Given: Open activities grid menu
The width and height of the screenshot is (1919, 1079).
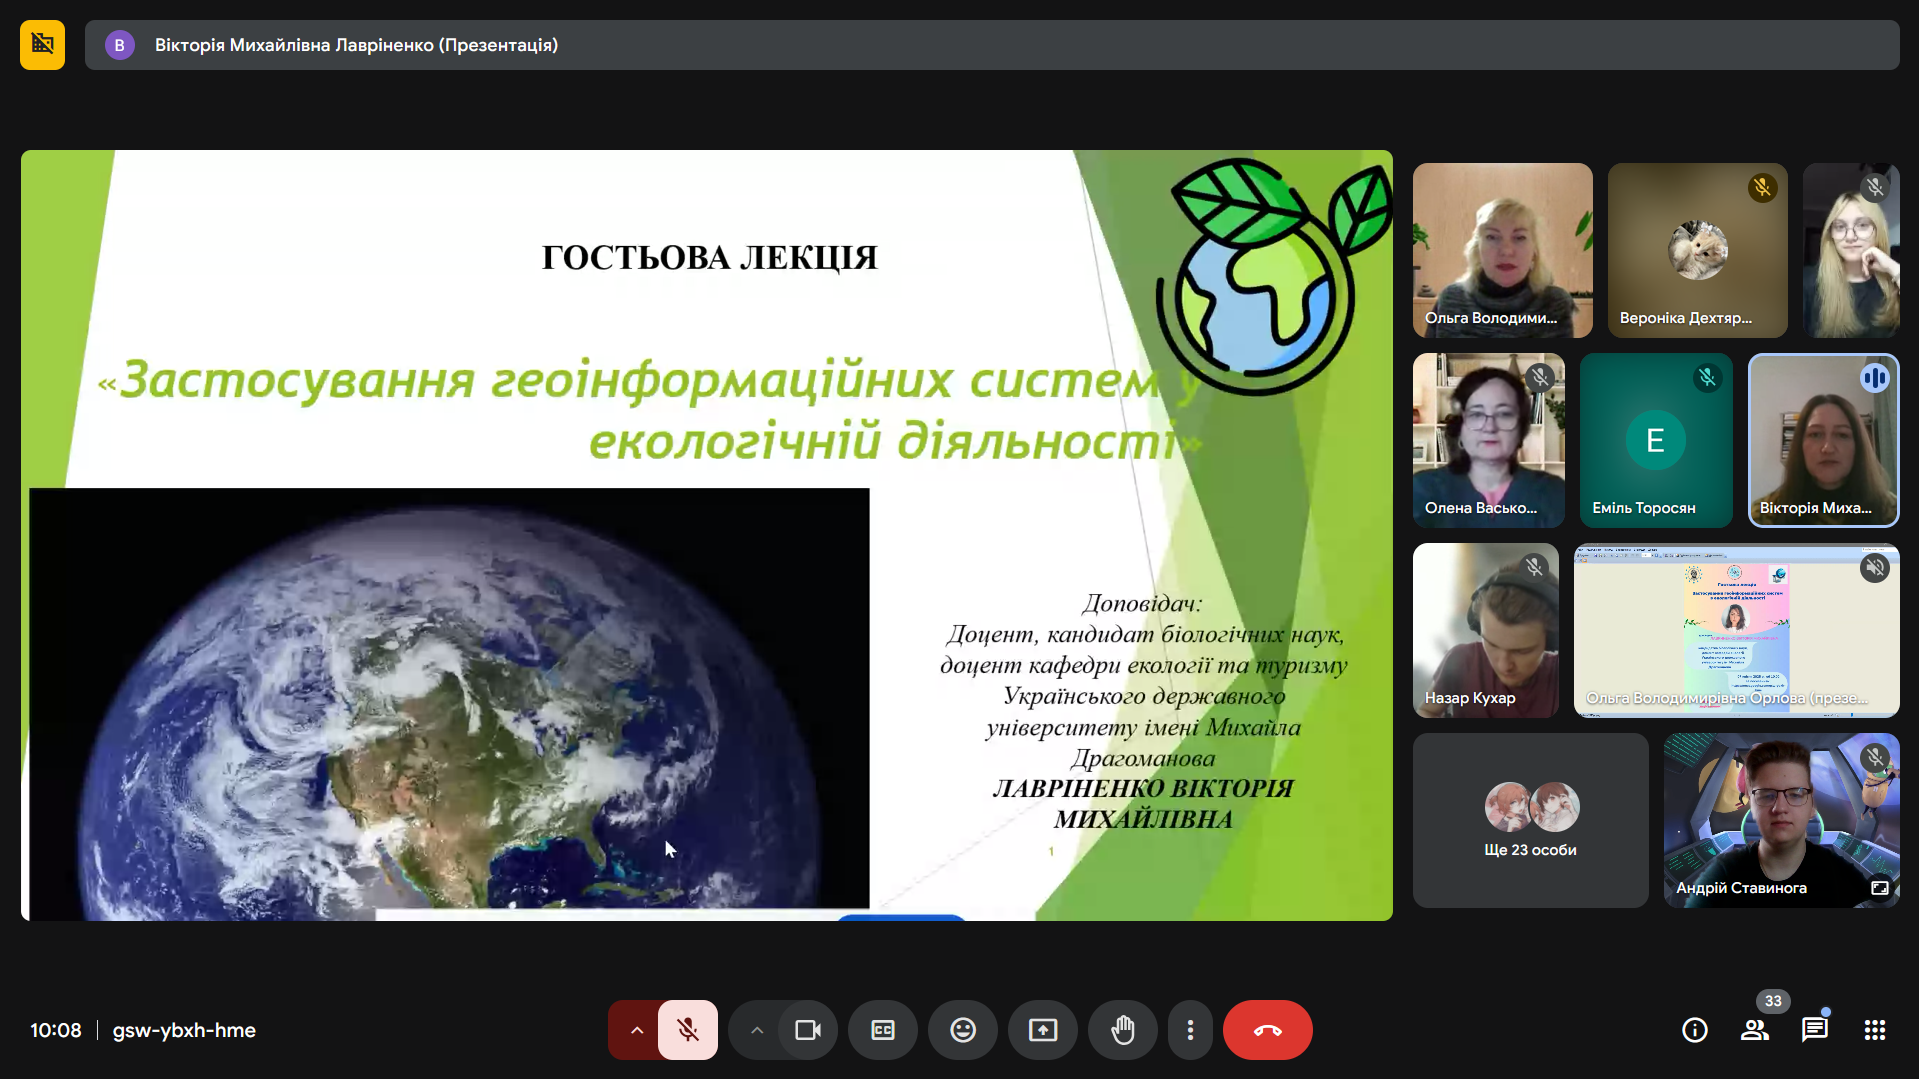Looking at the screenshot, I should tap(1875, 1030).
